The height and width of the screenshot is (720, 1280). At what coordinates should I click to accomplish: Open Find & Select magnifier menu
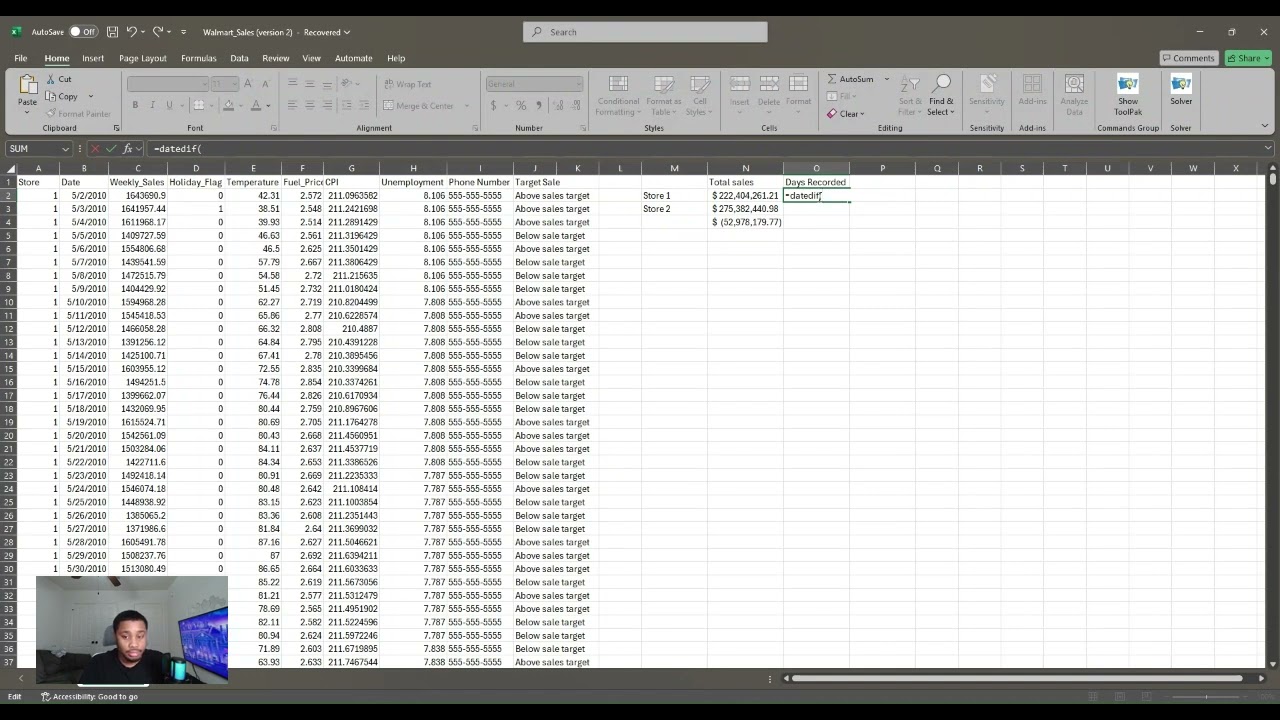coord(941,96)
